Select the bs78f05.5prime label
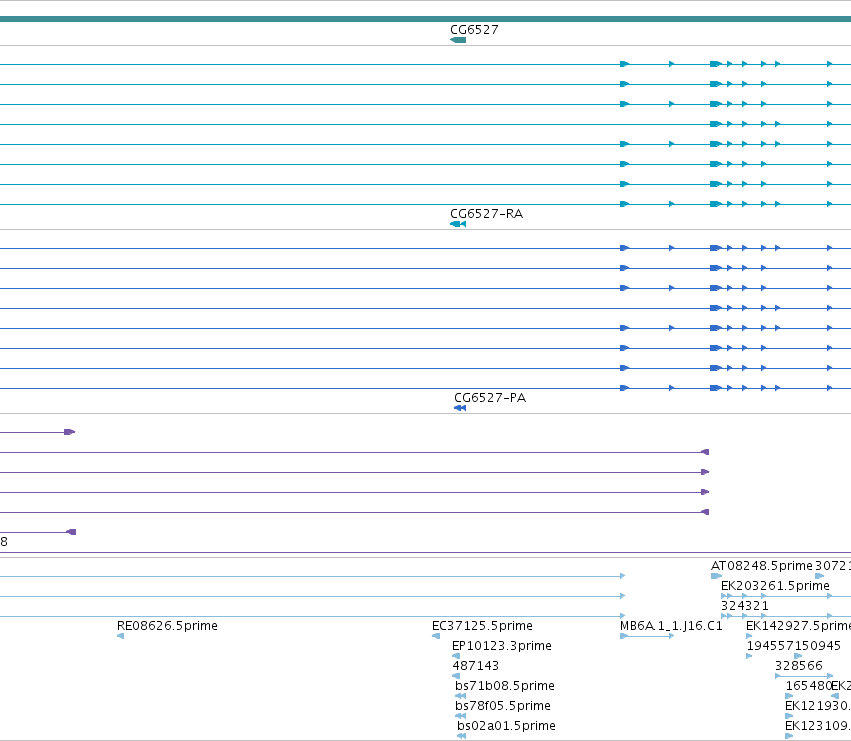Image resolution: width=851 pixels, height=741 pixels. pos(503,706)
